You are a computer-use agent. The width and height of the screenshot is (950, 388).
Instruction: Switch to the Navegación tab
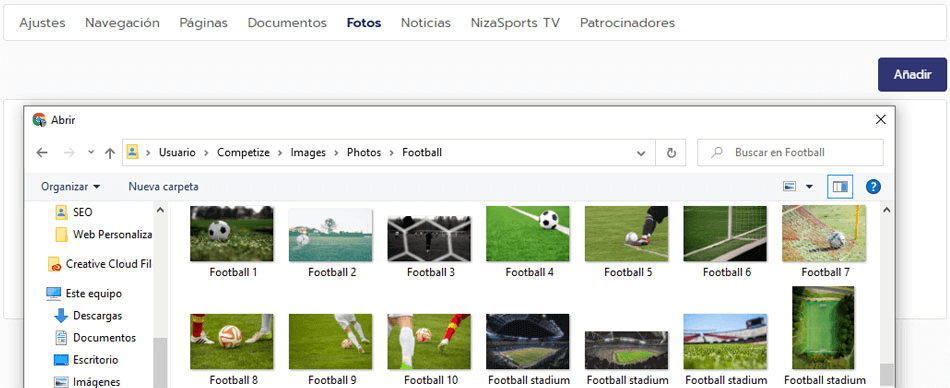(x=122, y=23)
